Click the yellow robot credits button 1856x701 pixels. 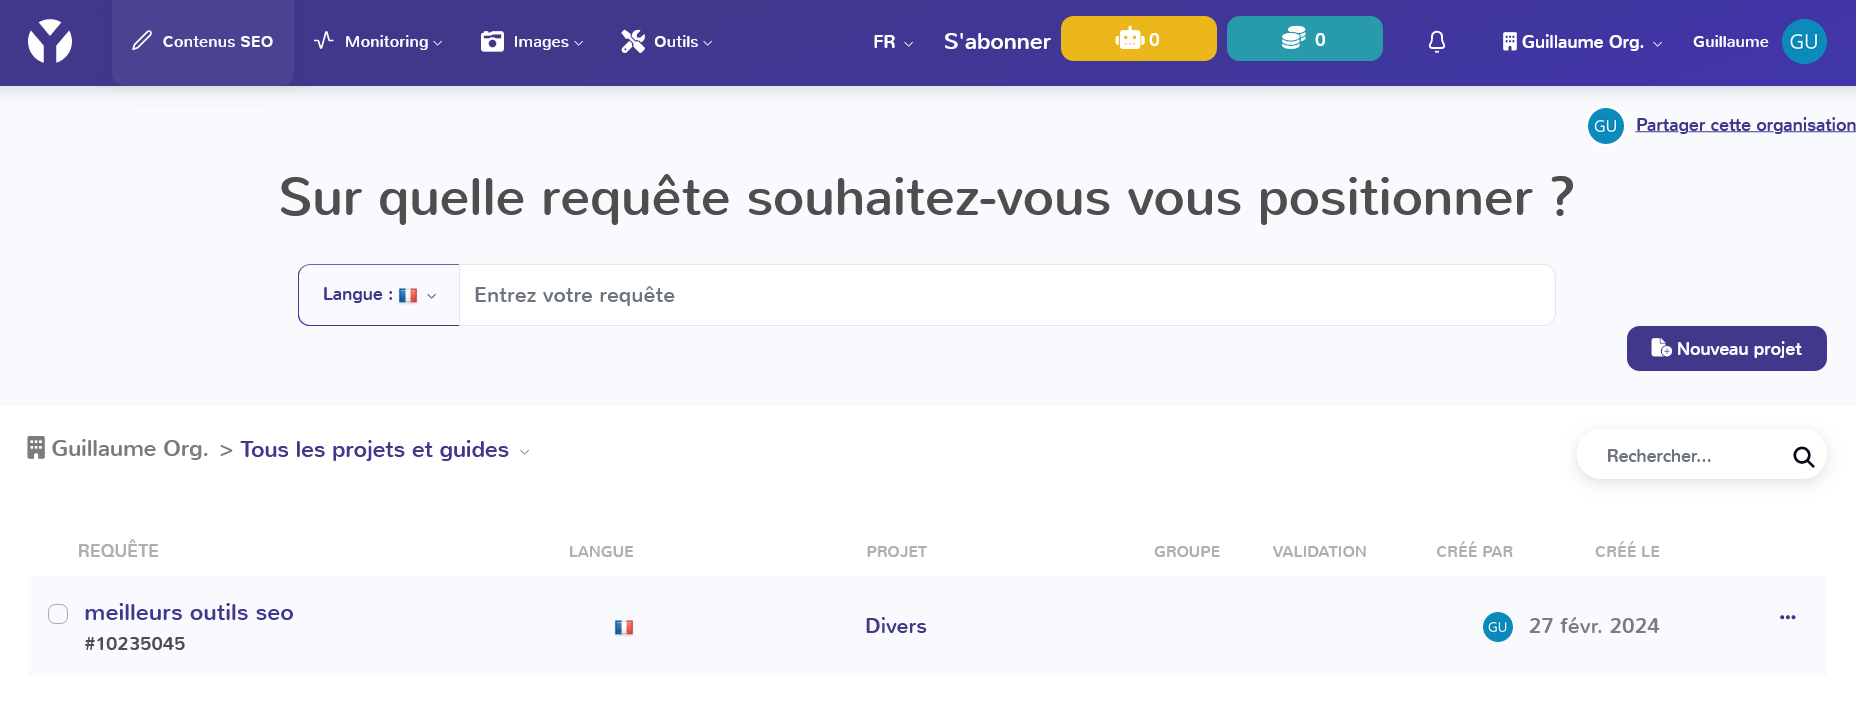point(1138,39)
